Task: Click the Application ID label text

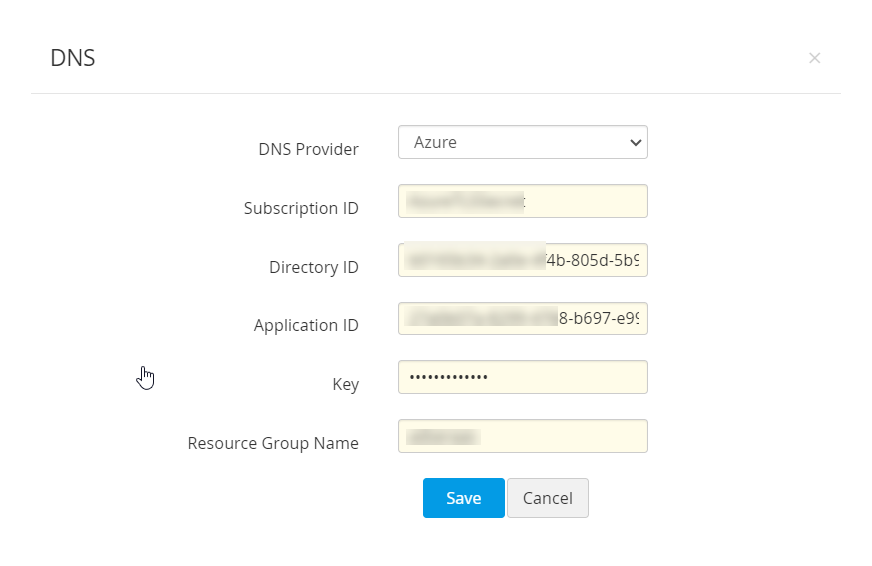Action: [x=306, y=325]
